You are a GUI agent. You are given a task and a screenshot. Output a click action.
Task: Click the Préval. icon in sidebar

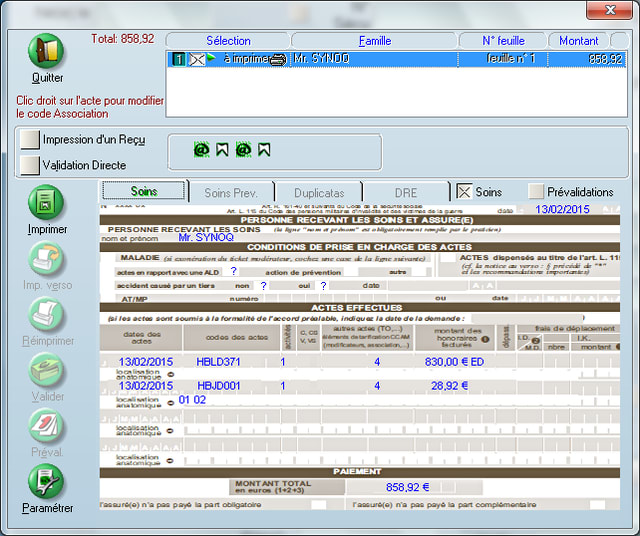point(47,426)
